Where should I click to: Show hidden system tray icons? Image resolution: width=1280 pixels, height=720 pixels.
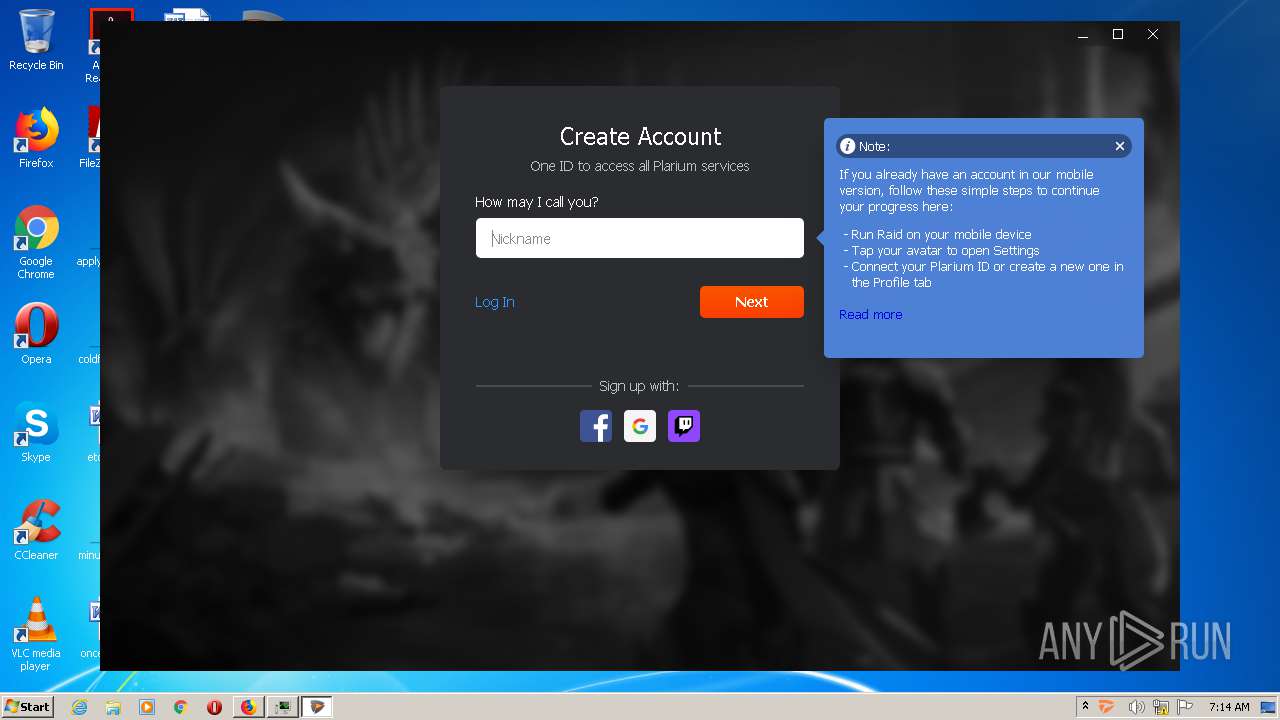(1085, 707)
